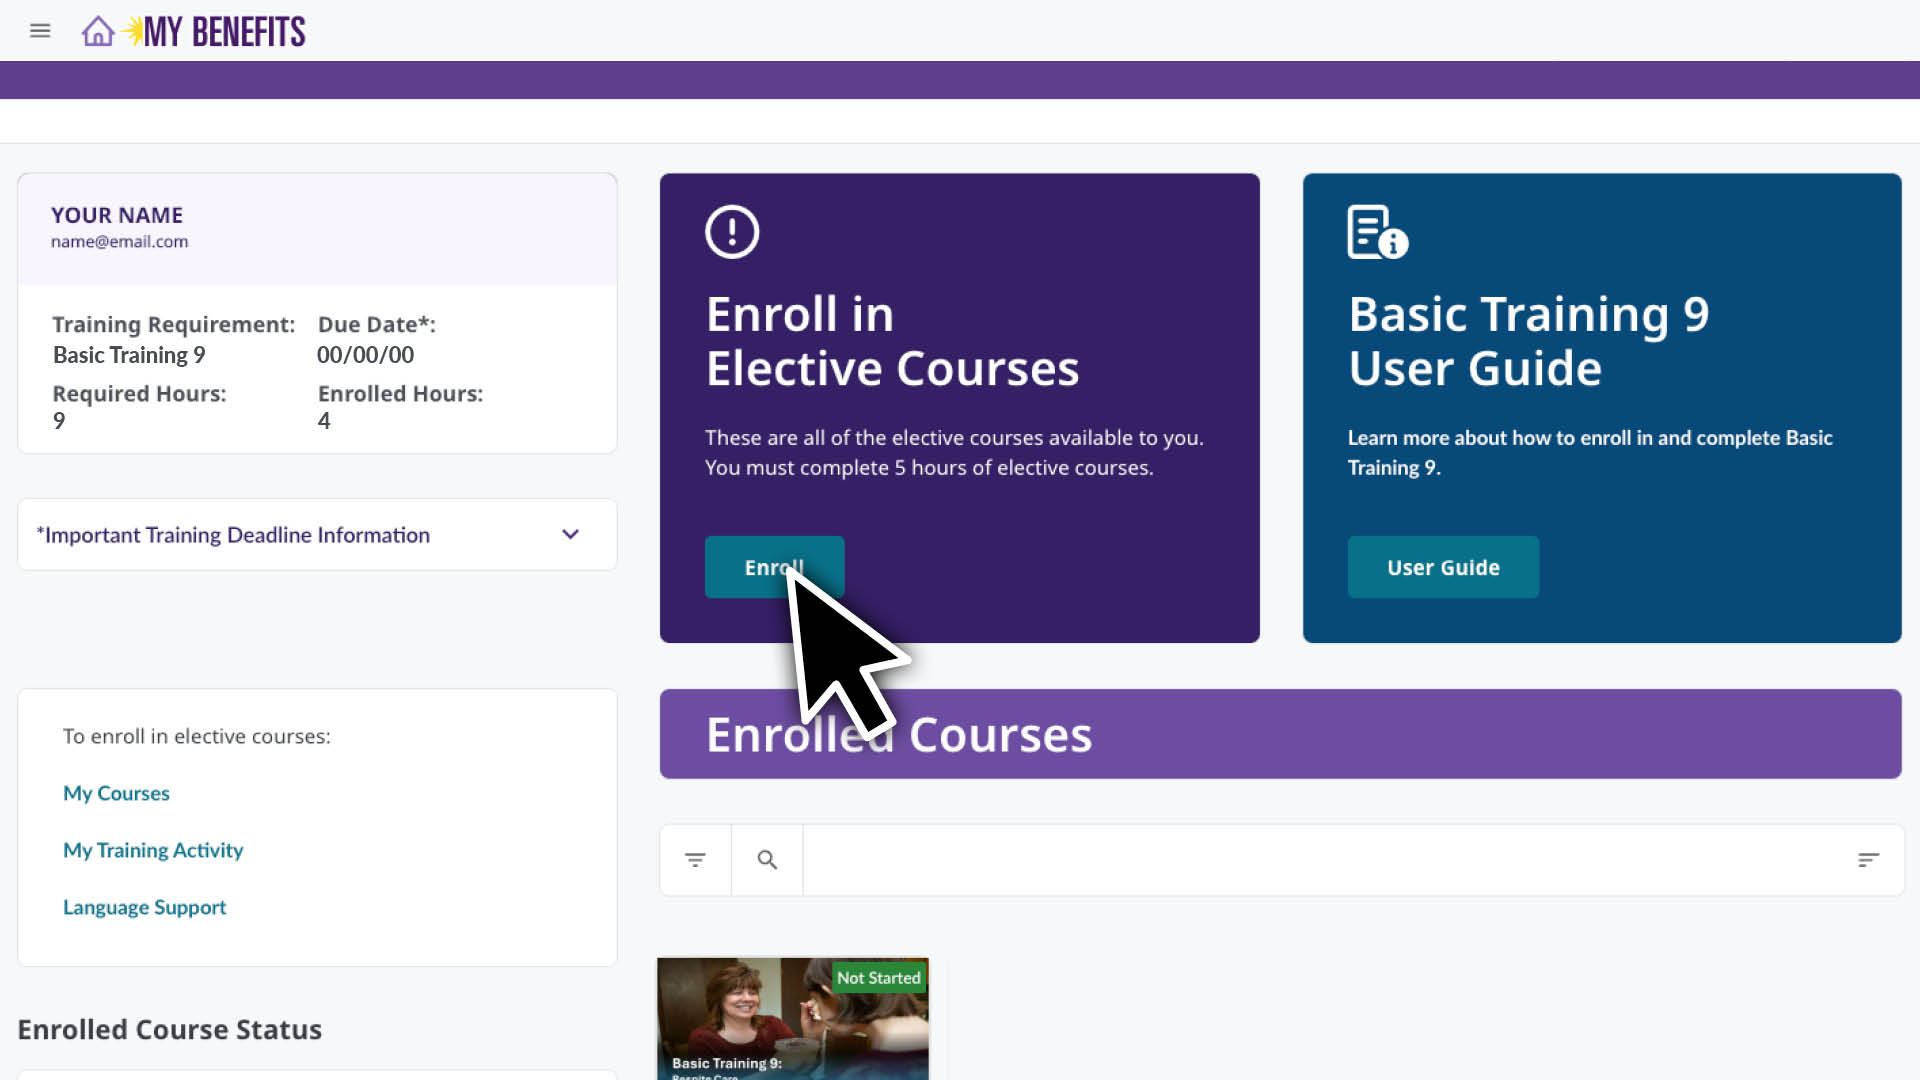Screen dimensions: 1920x1080
Task: Open the hamburger navigation menu
Action: (40, 31)
